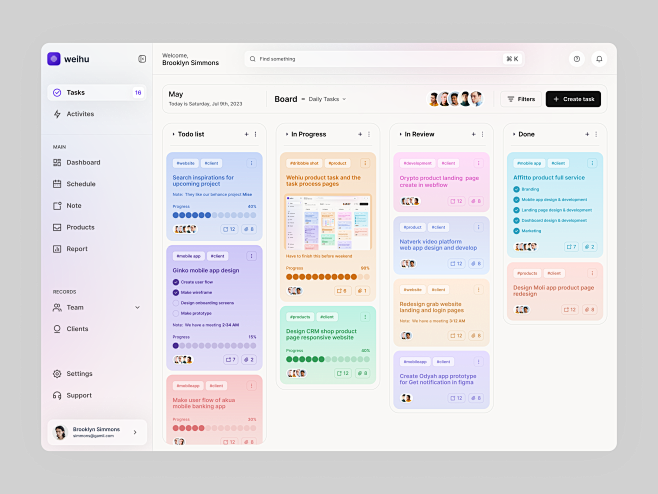Open Todo list column options menu

pyautogui.click(x=256, y=134)
